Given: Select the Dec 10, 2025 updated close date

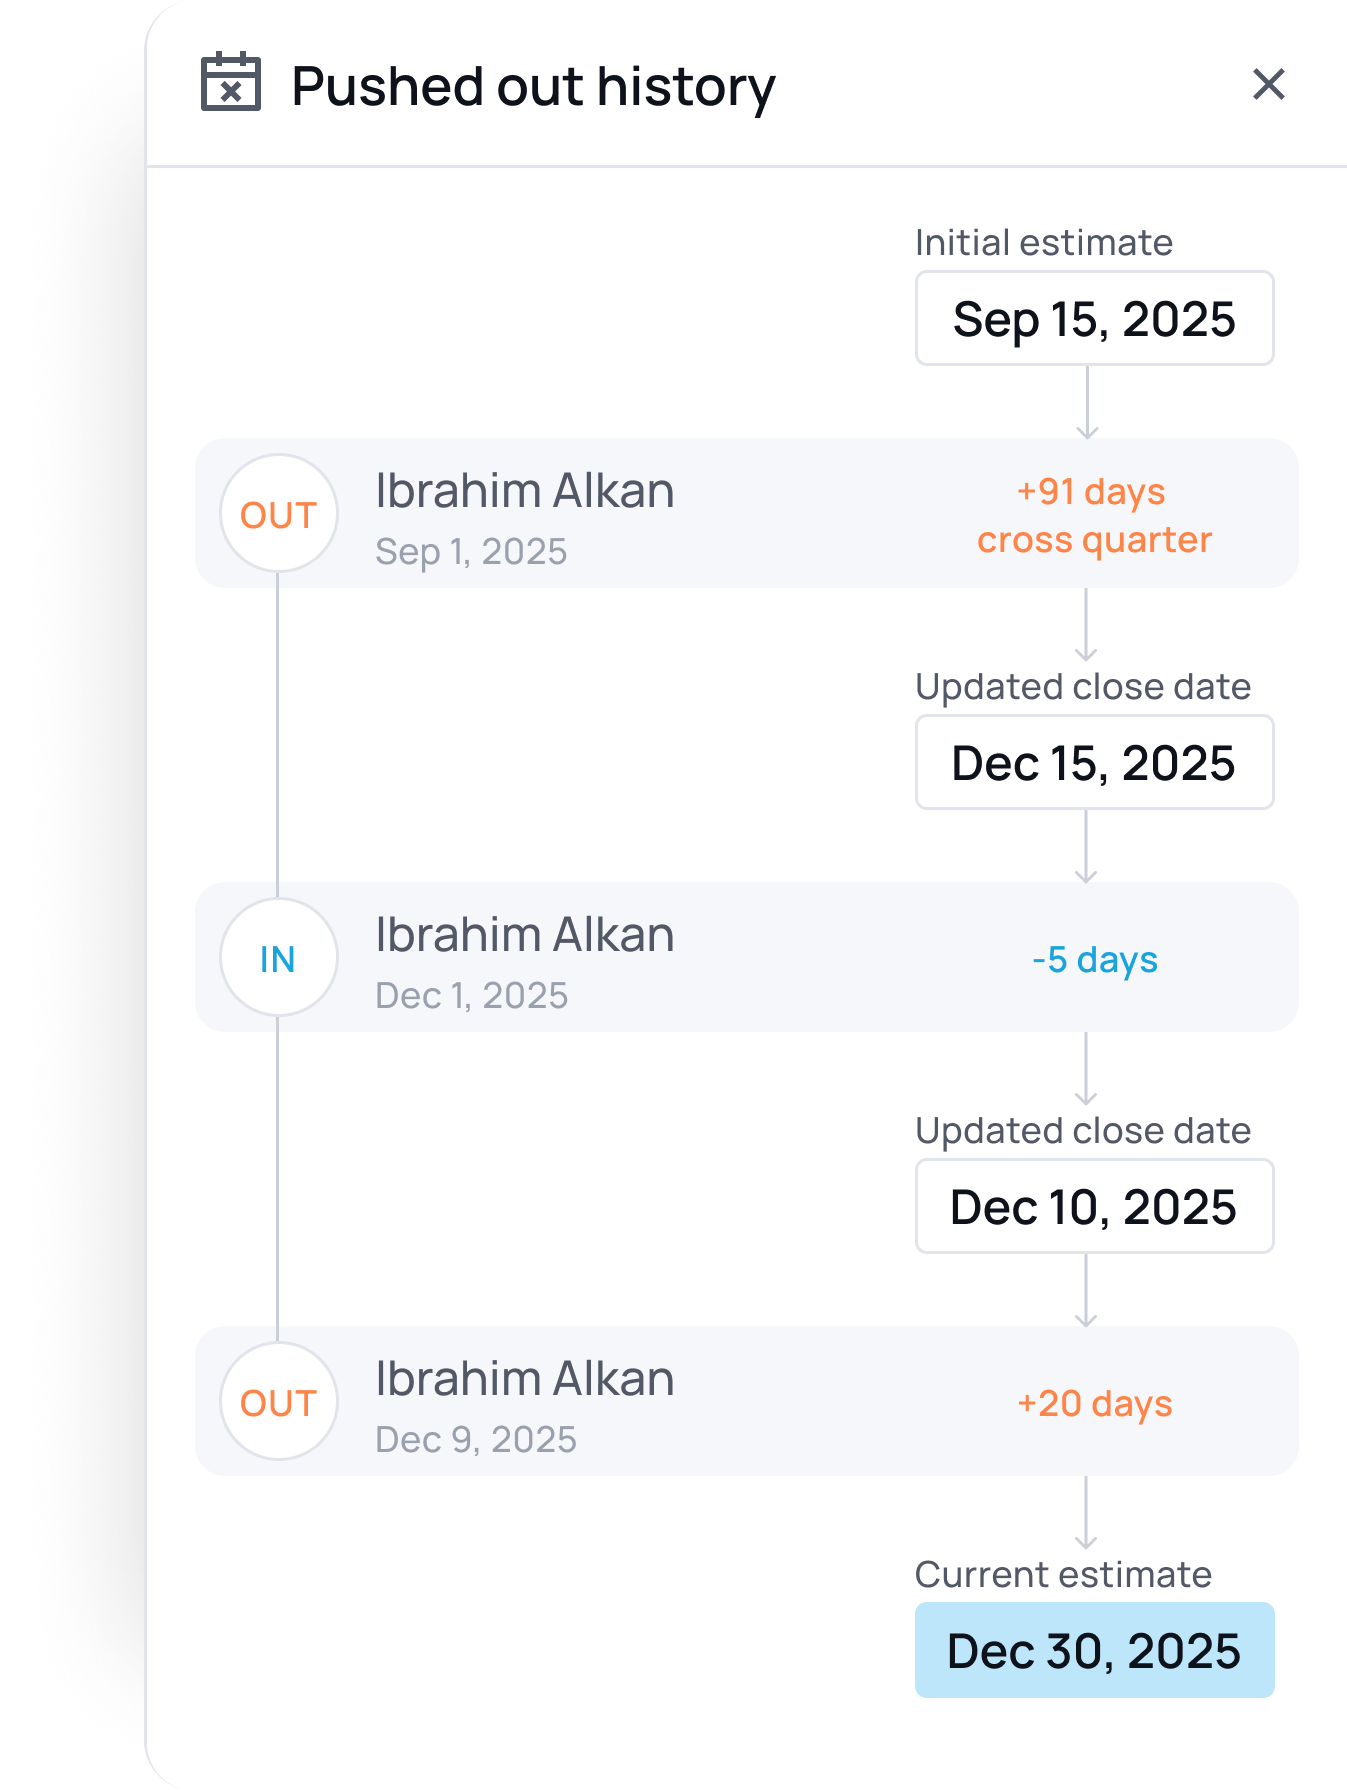Looking at the screenshot, I should (1094, 1207).
